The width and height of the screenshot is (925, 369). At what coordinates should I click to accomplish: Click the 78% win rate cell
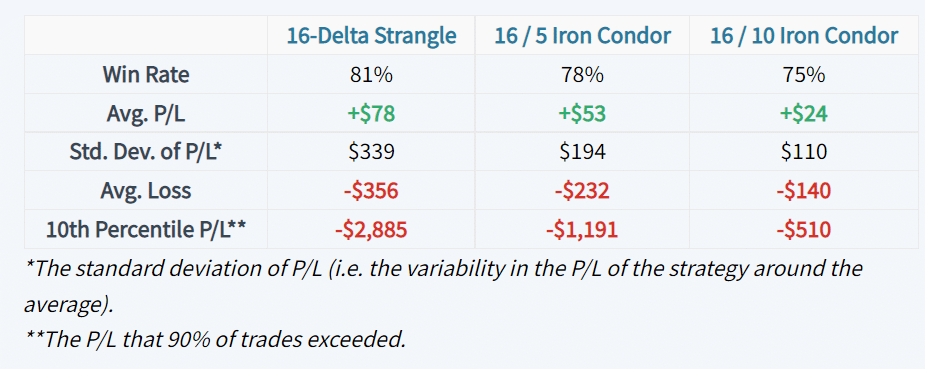tap(582, 75)
